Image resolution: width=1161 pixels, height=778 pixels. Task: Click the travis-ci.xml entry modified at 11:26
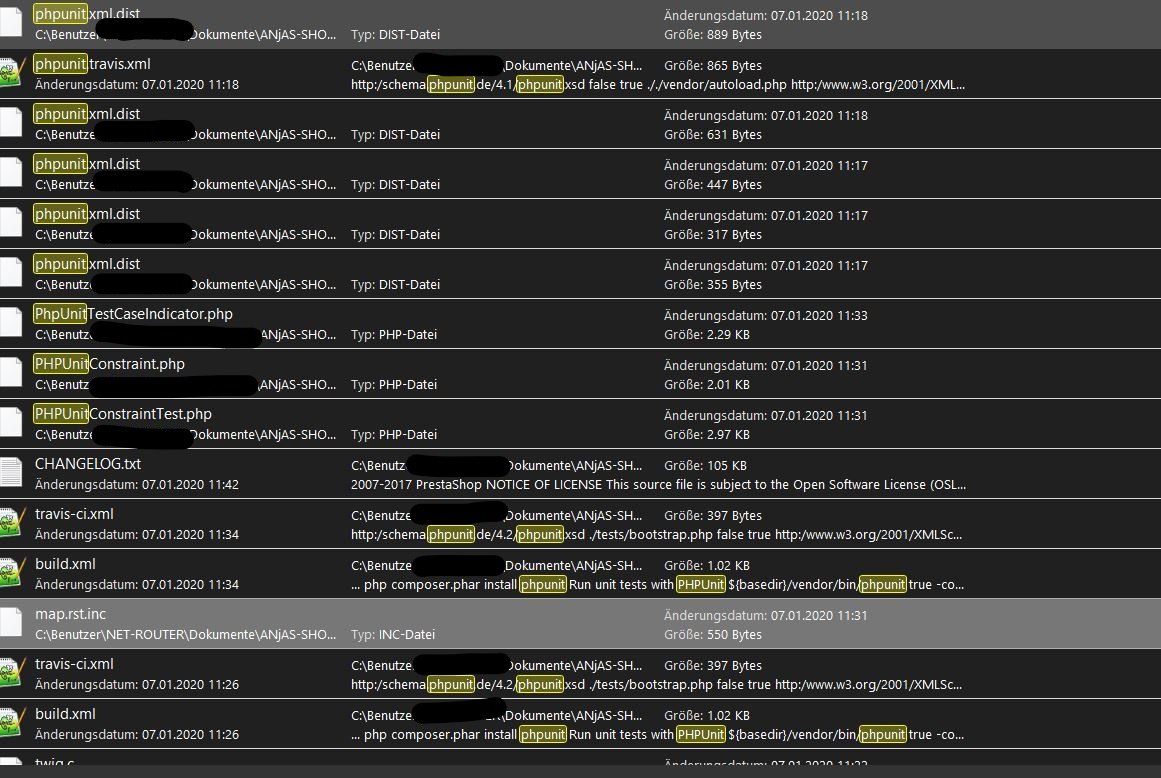pos(74,664)
